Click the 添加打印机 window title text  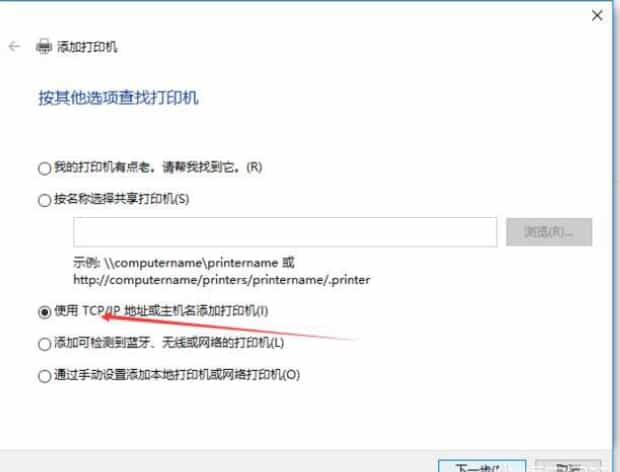[87, 47]
